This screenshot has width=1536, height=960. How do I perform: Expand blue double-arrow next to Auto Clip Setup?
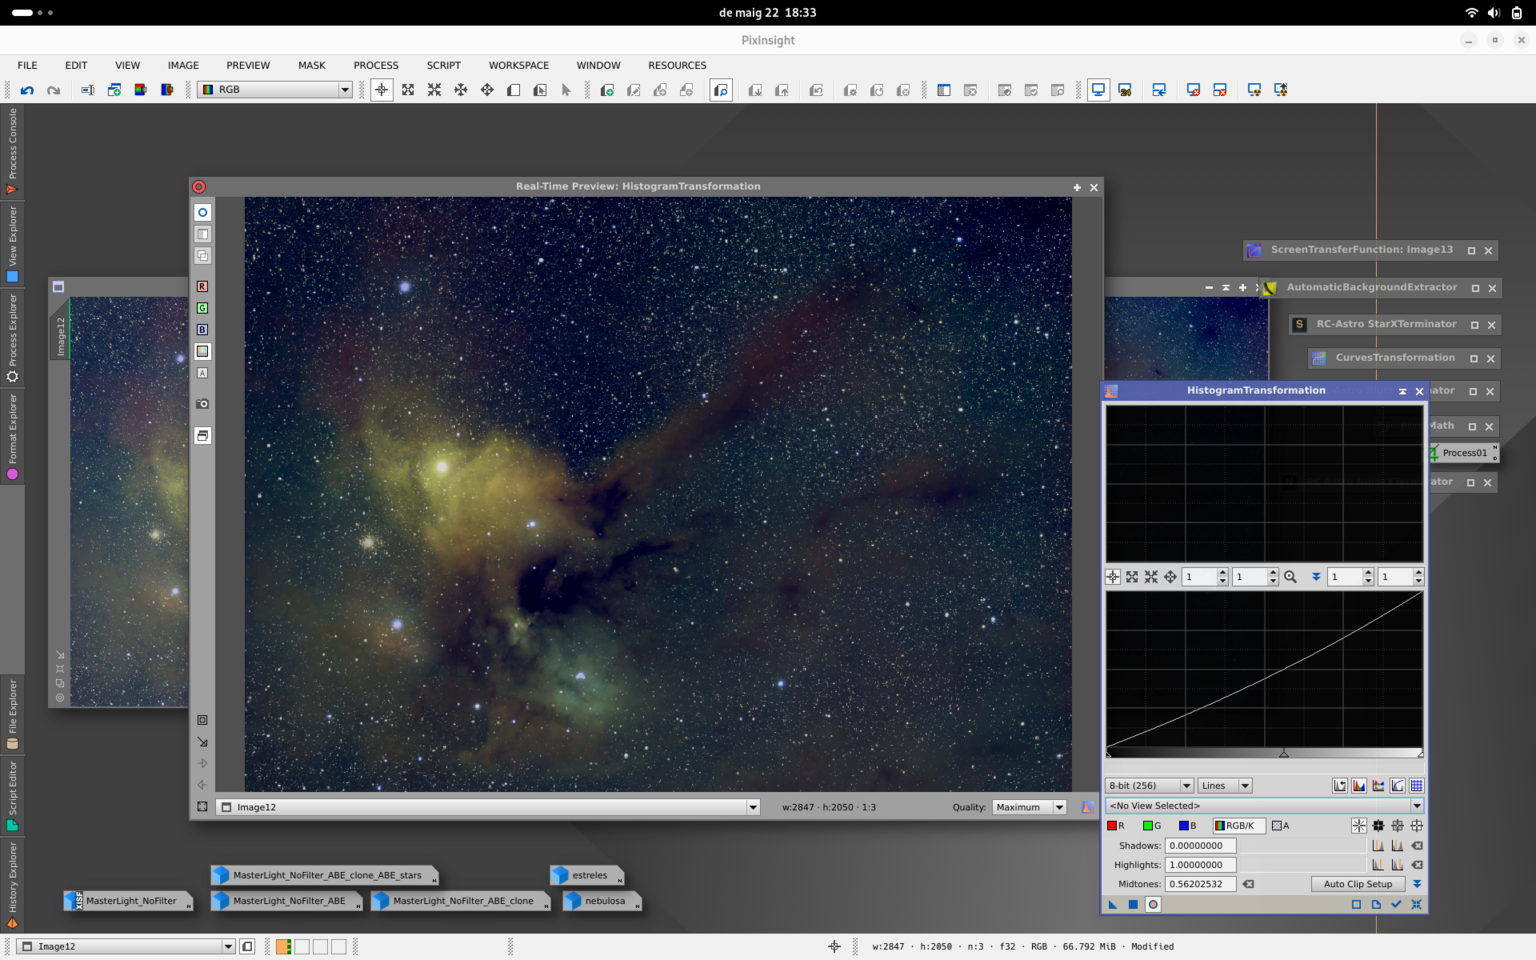tap(1417, 884)
